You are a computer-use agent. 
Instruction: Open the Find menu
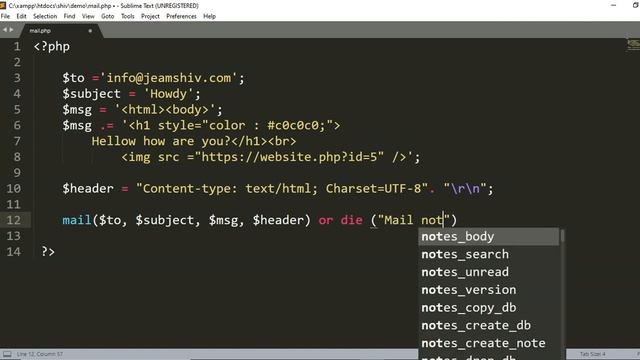(69, 16)
